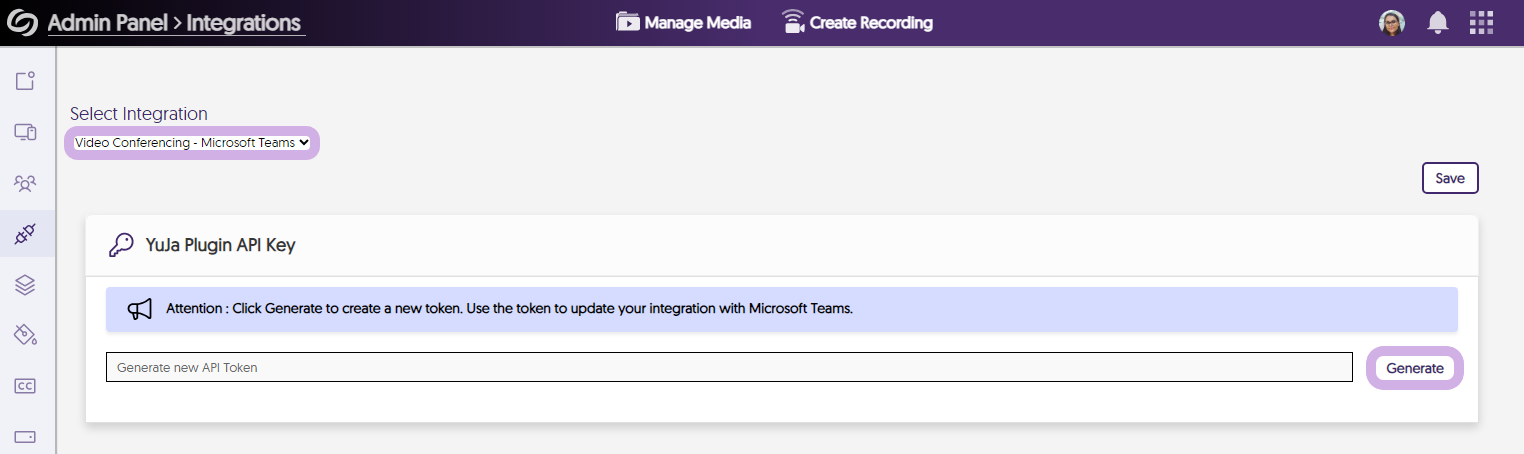Open the paint bucket branding icon

tap(26, 335)
